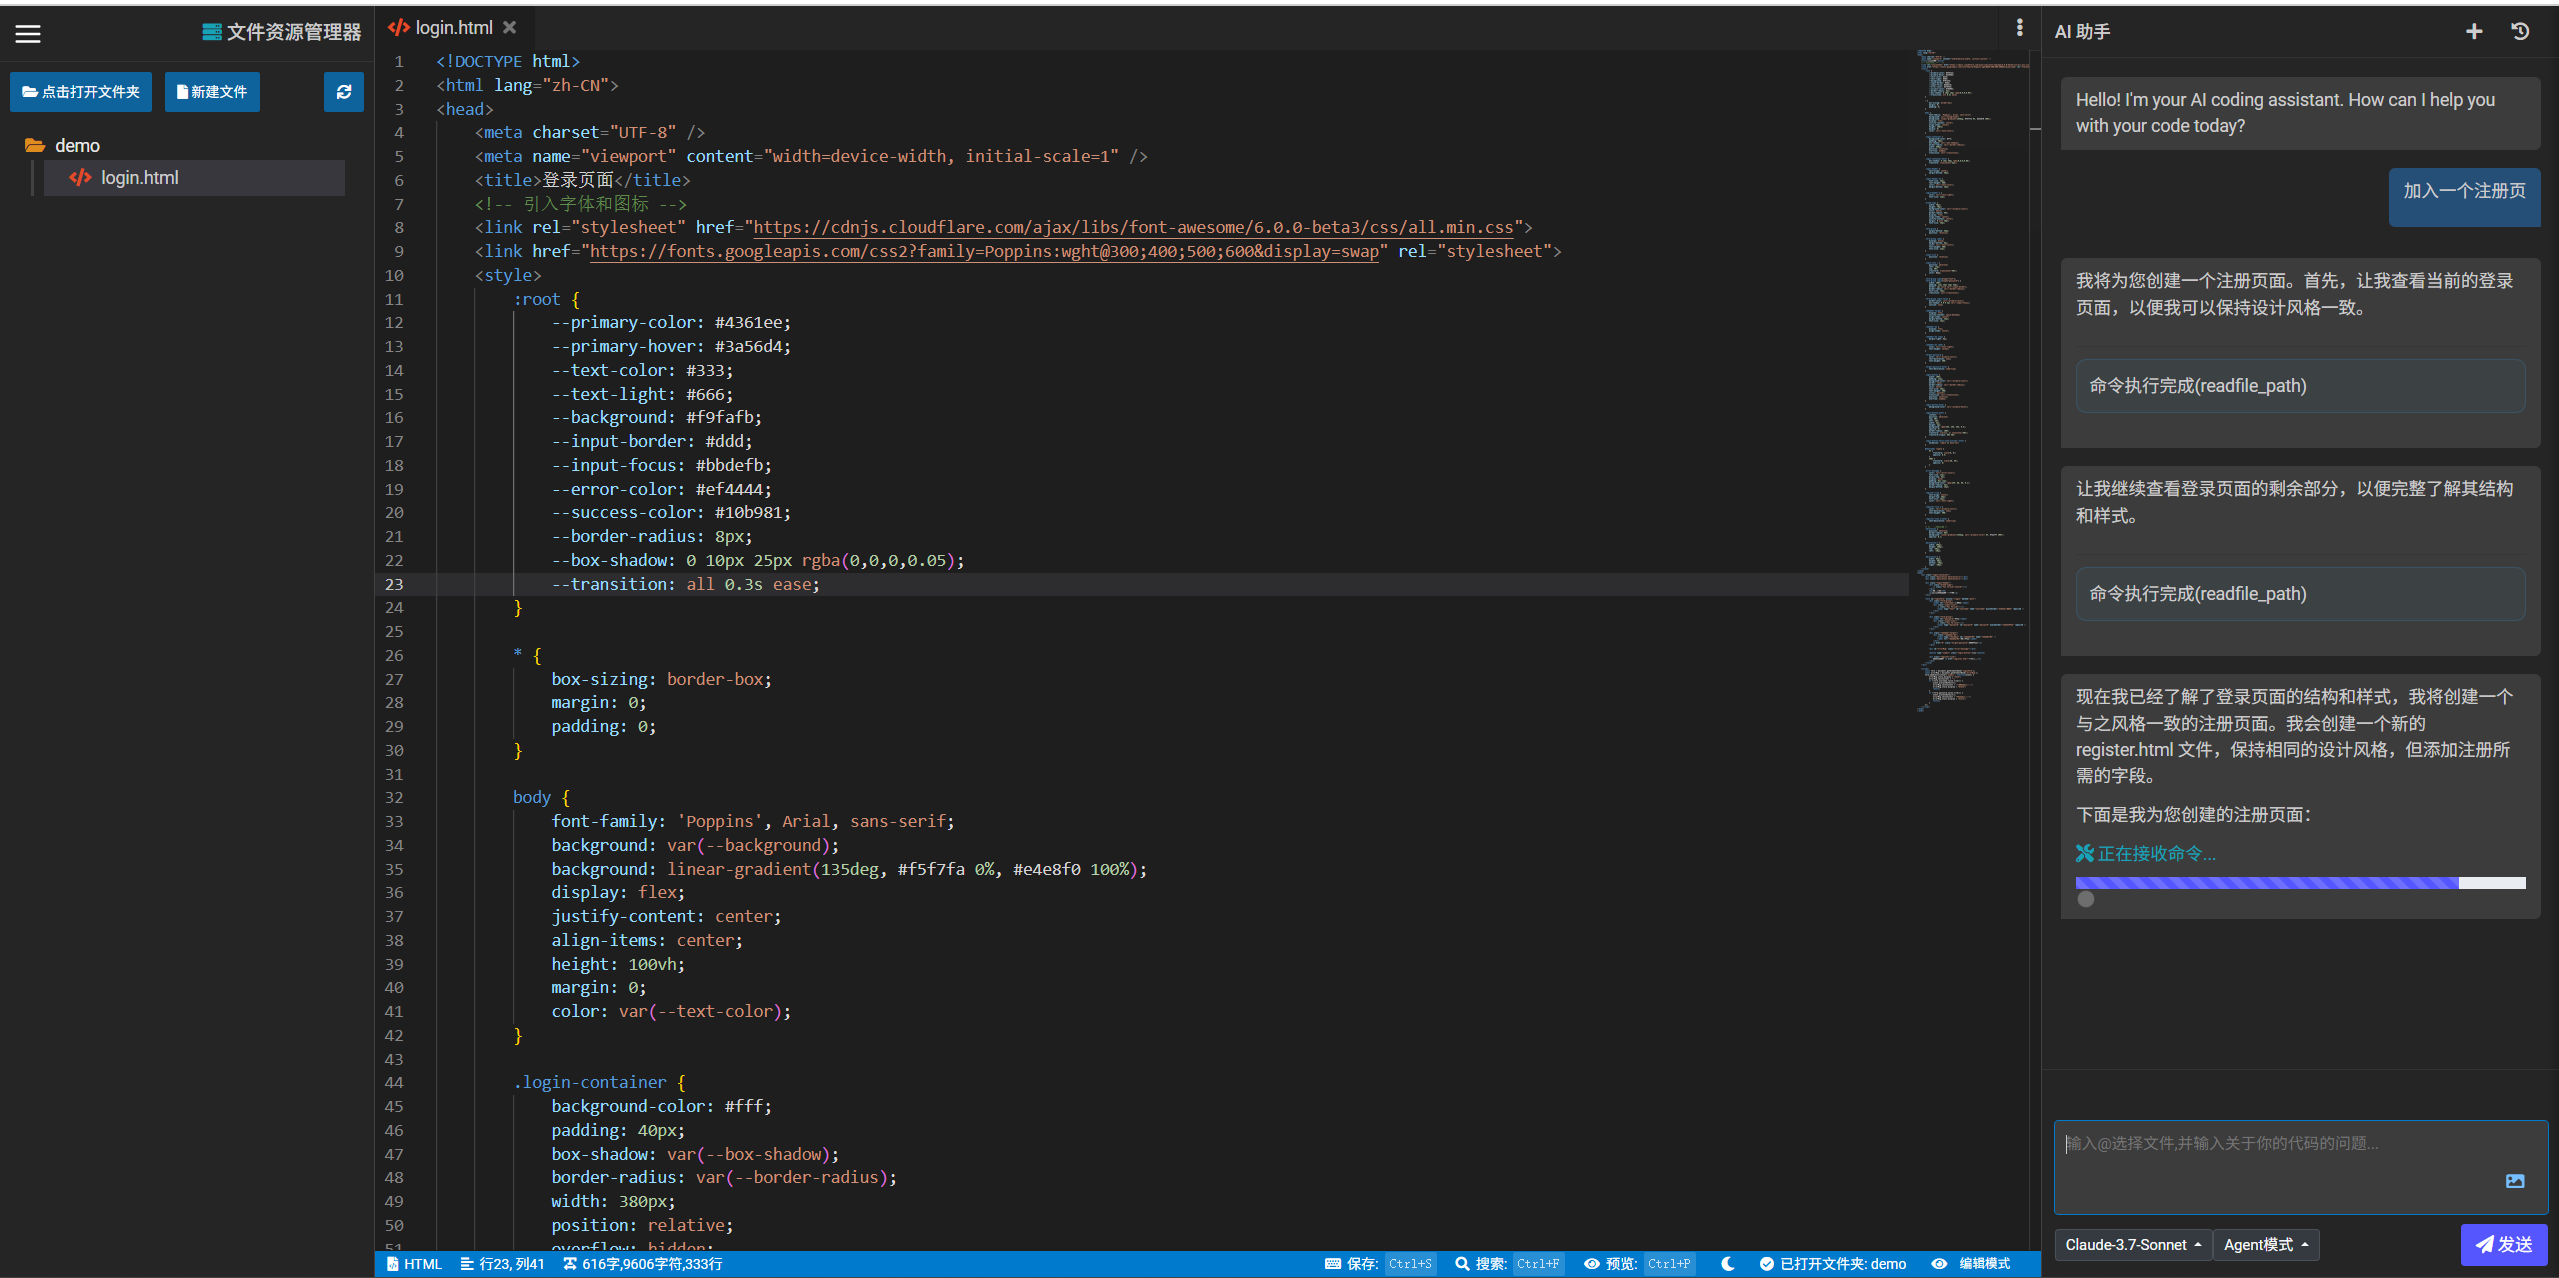This screenshot has height=1278, width=2559.
Task: Click the body selector on line 32
Action: pos(531,798)
